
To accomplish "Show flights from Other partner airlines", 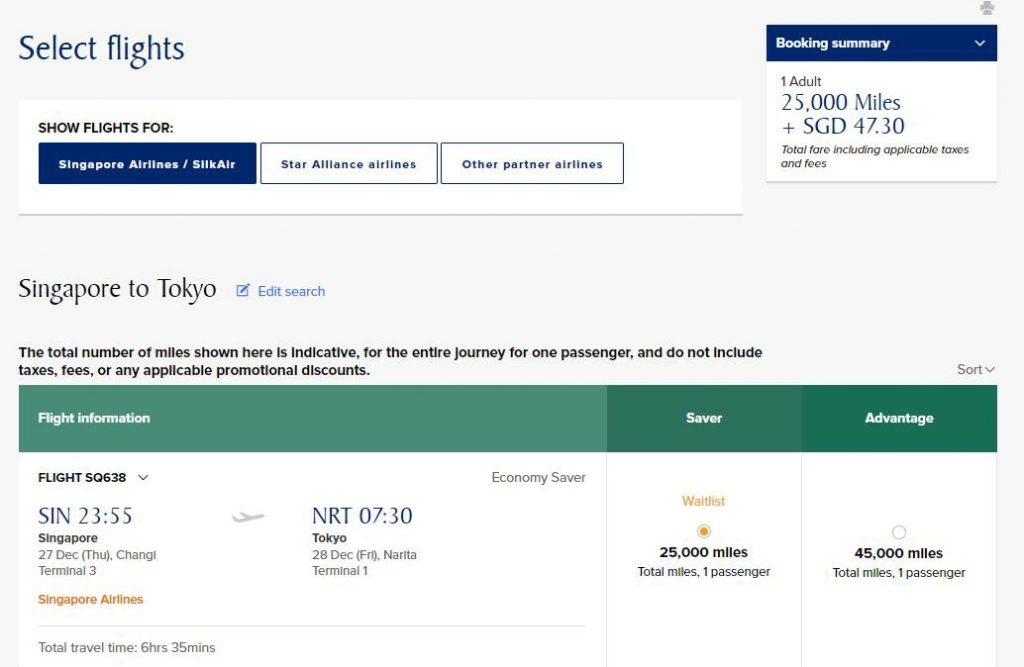I will pos(532,163).
